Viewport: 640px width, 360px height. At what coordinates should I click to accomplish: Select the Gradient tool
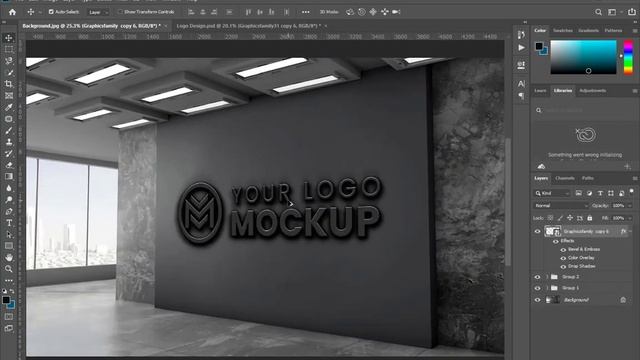pos(9,176)
